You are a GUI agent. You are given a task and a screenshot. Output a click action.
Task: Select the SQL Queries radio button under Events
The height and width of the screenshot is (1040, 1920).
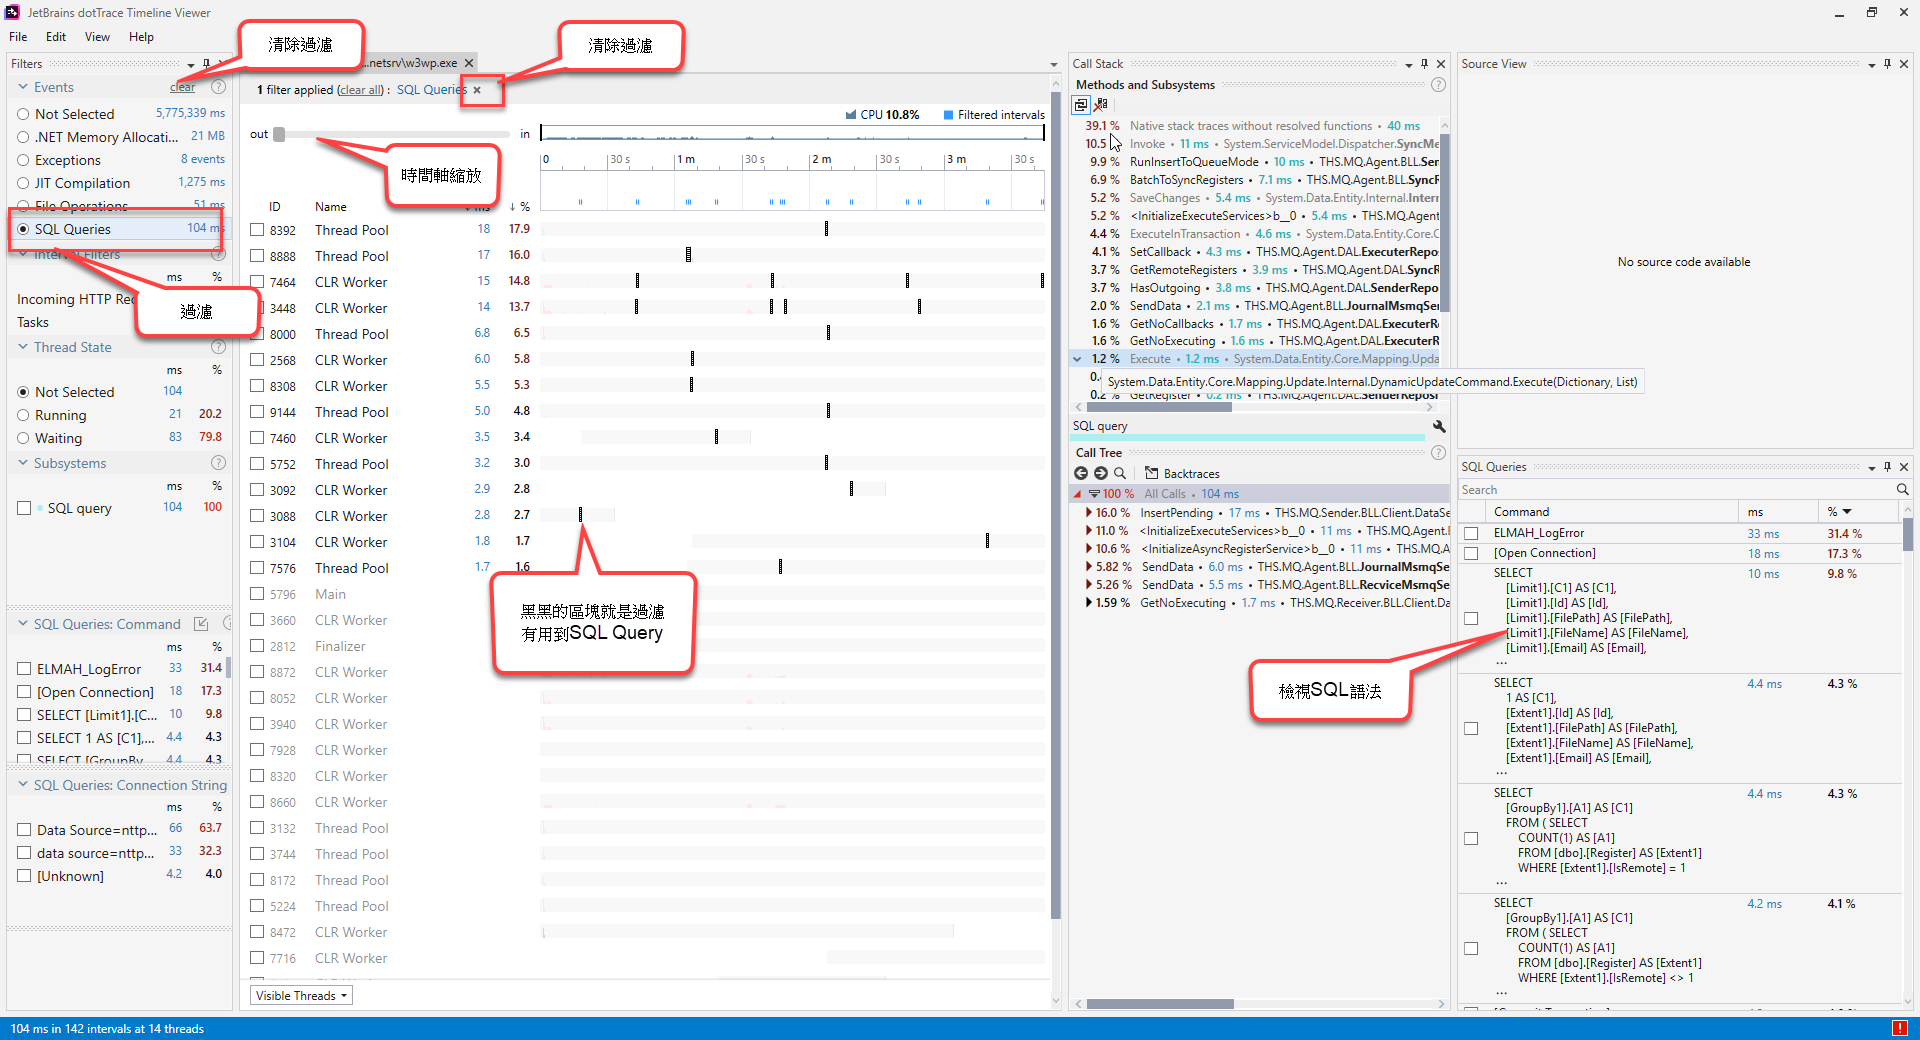pos(24,228)
